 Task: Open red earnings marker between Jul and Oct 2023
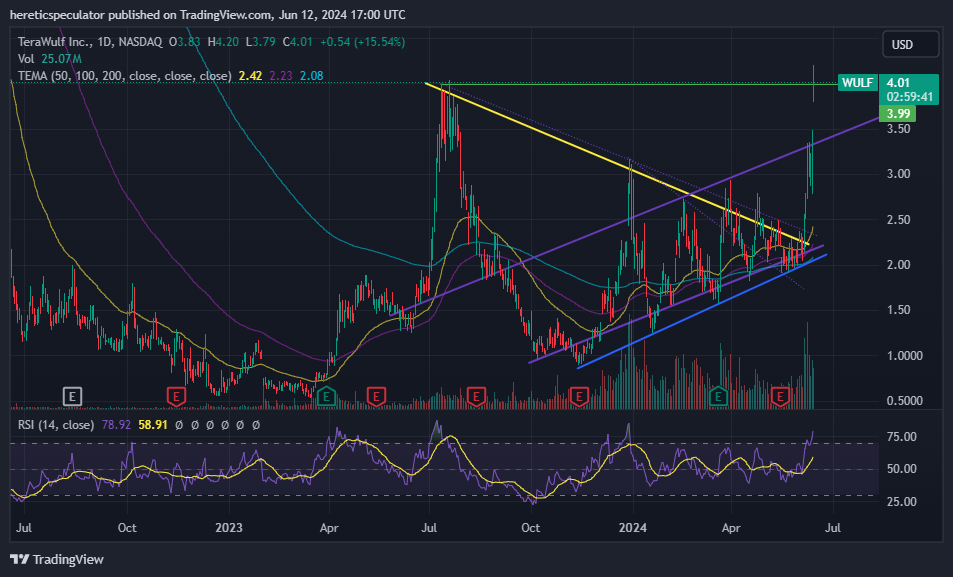click(476, 397)
